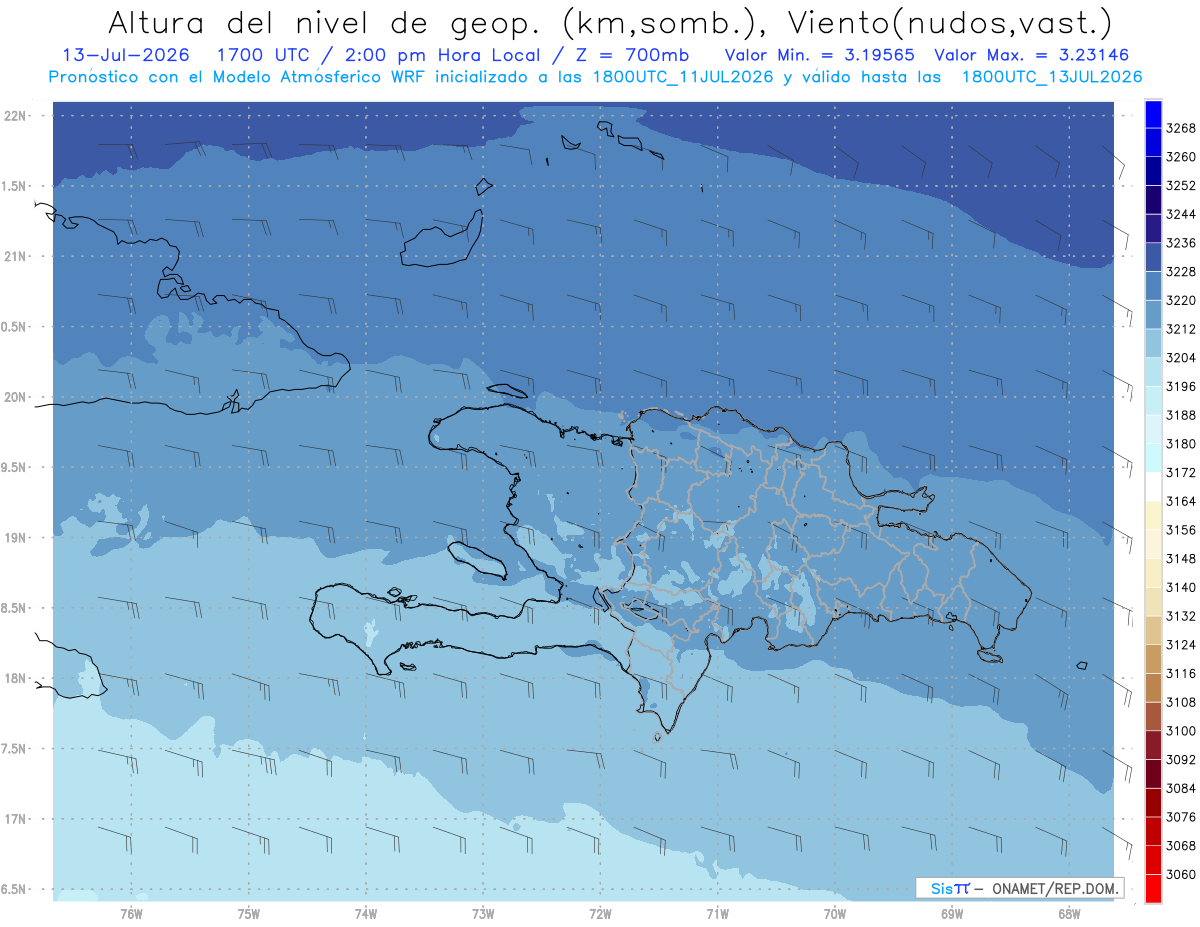Click the color bar swatch between 3228 and 3220
Viewport: 1200px width, 927px height.
click(1153, 286)
